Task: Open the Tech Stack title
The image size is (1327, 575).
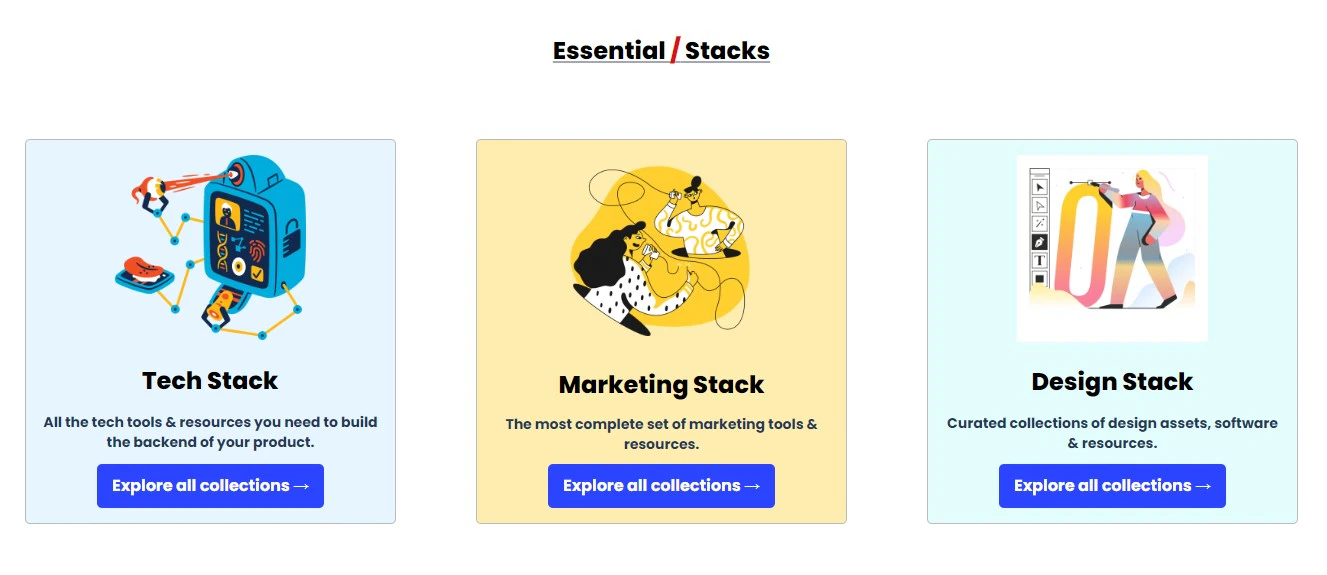Action: point(210,380)
